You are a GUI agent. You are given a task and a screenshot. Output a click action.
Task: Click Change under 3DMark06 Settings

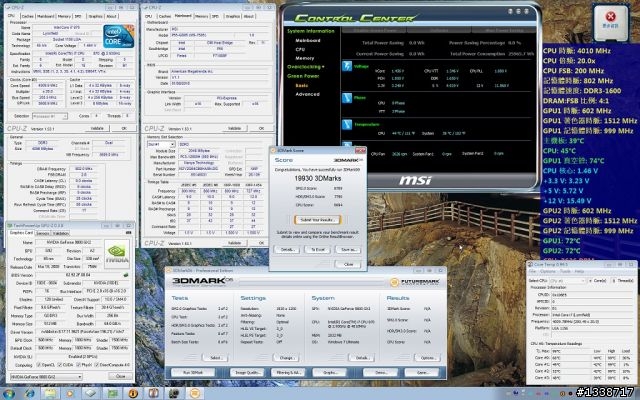(287, 358)
